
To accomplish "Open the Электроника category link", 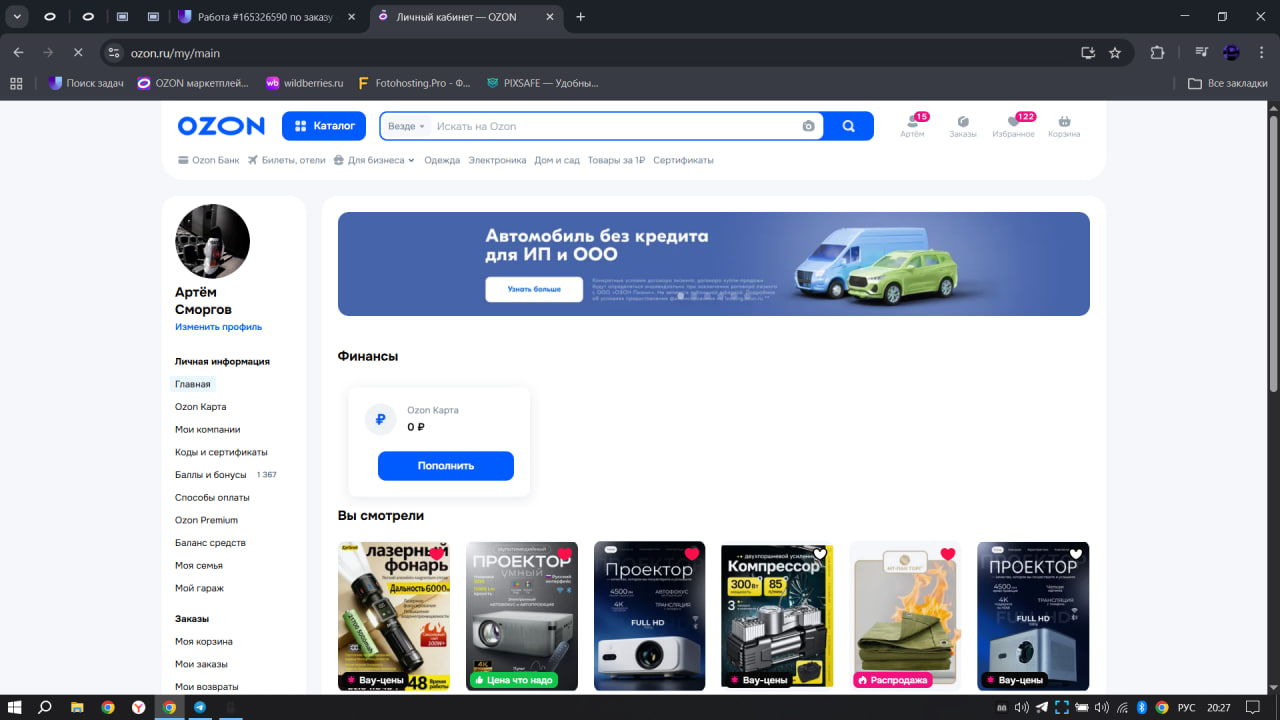I will pos(497,160).
